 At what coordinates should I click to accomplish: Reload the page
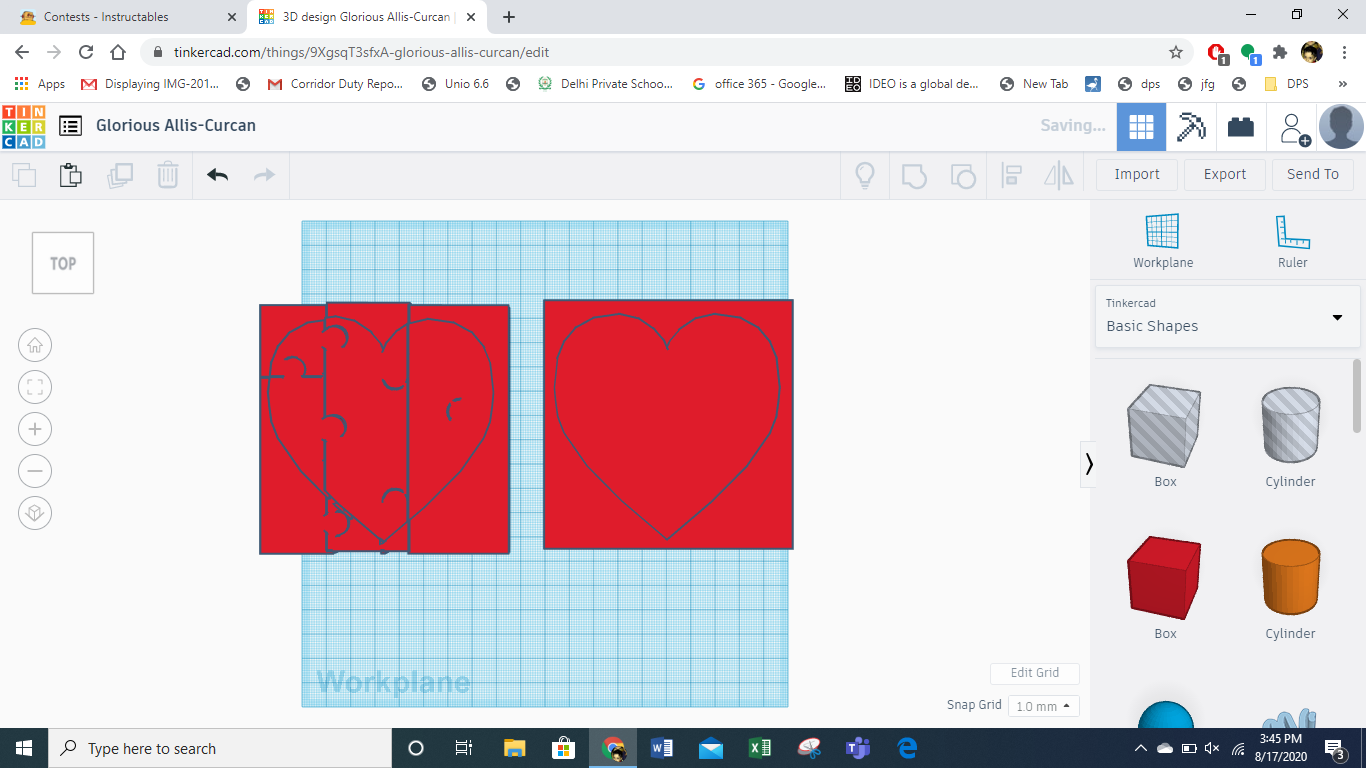tap(86, 52)
